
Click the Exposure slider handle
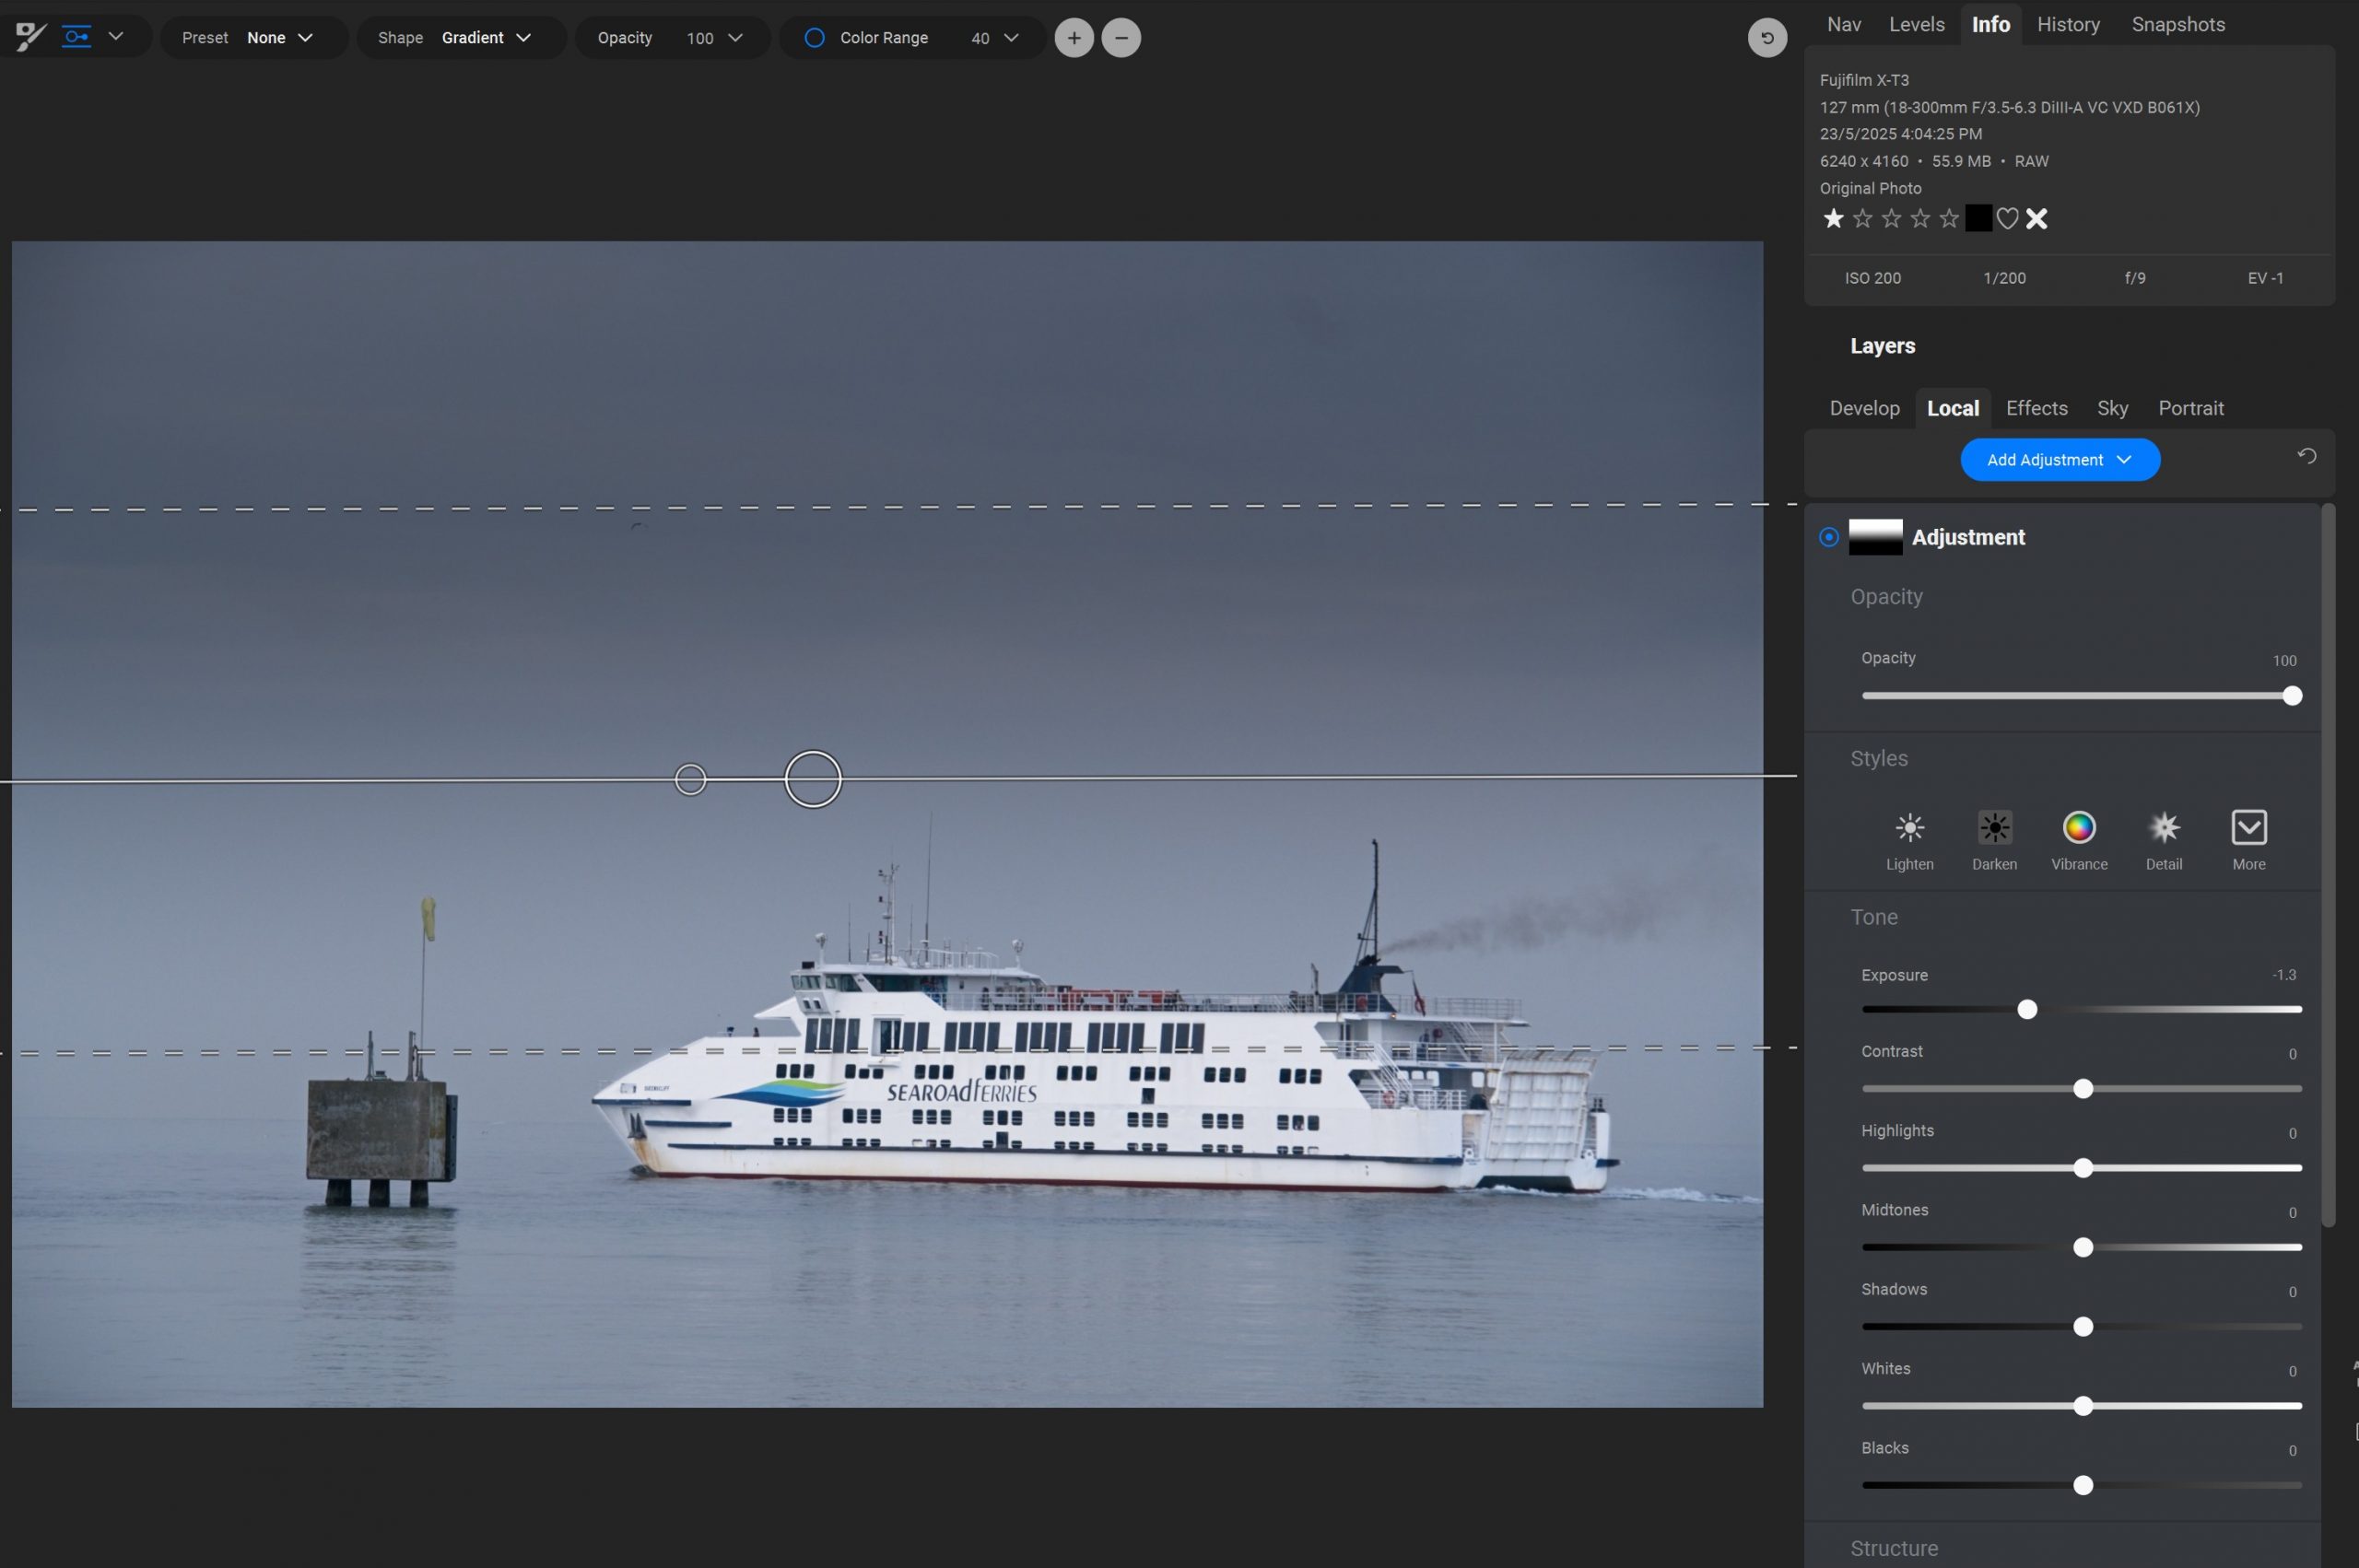(x=2027, y=1010)
